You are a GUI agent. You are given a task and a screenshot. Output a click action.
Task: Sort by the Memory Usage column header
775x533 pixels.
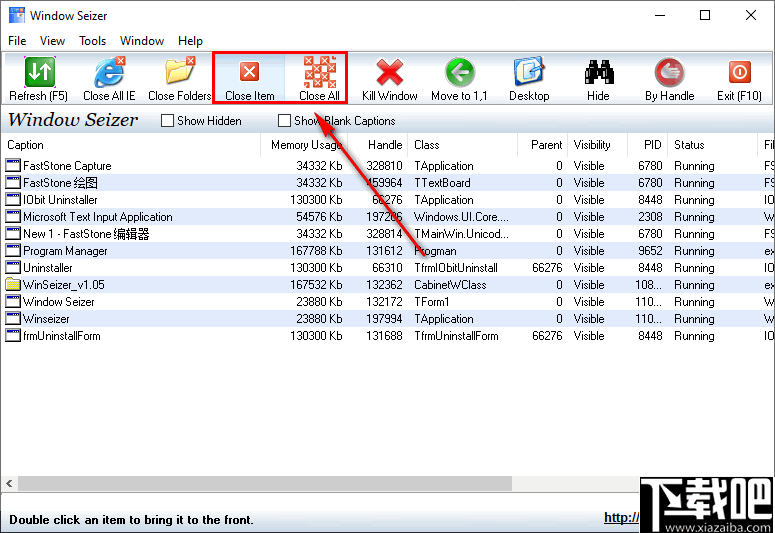click(304, 145)
